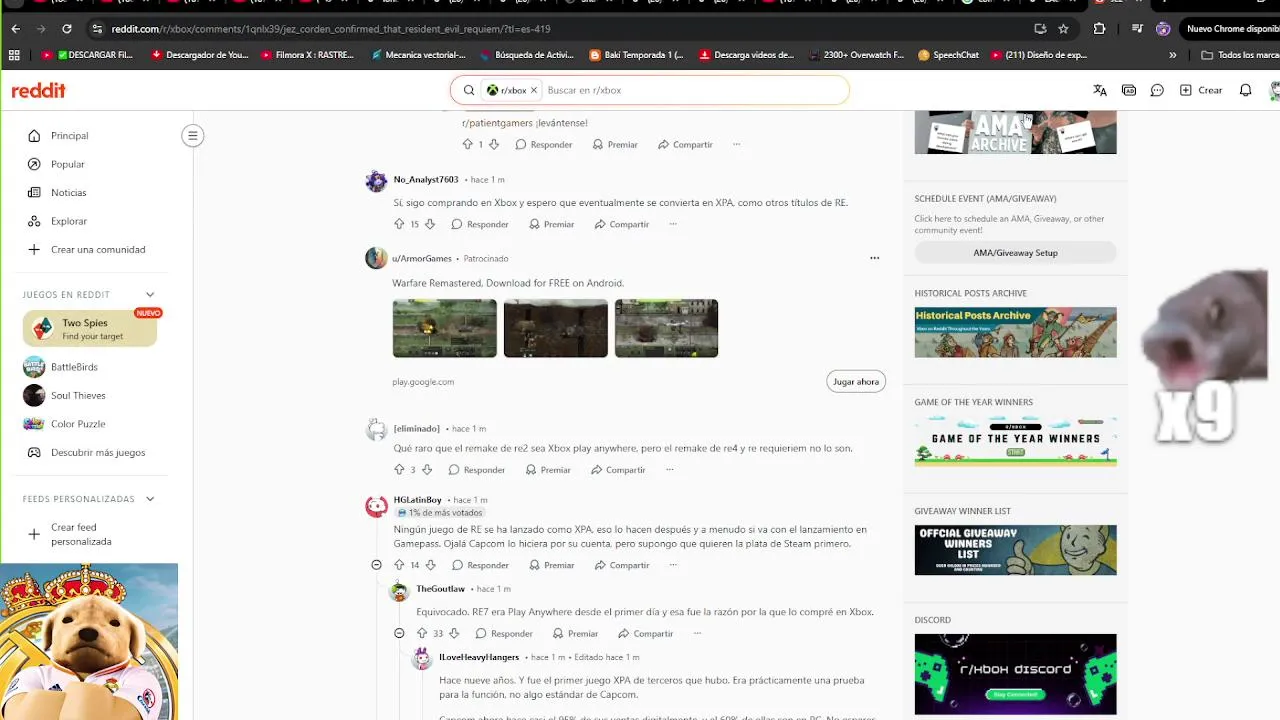Collapse HGLatinBoy's comment thread
The width and height of the screenshot is (1280, 720).
pos(376,565)
